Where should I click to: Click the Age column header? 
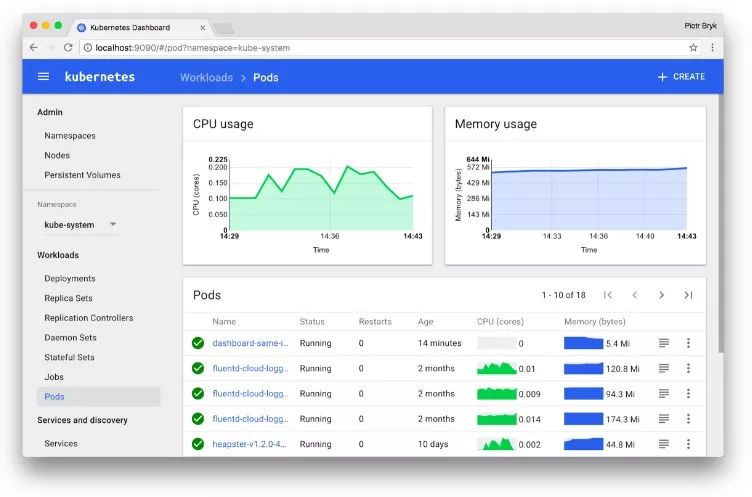[425, 321]
